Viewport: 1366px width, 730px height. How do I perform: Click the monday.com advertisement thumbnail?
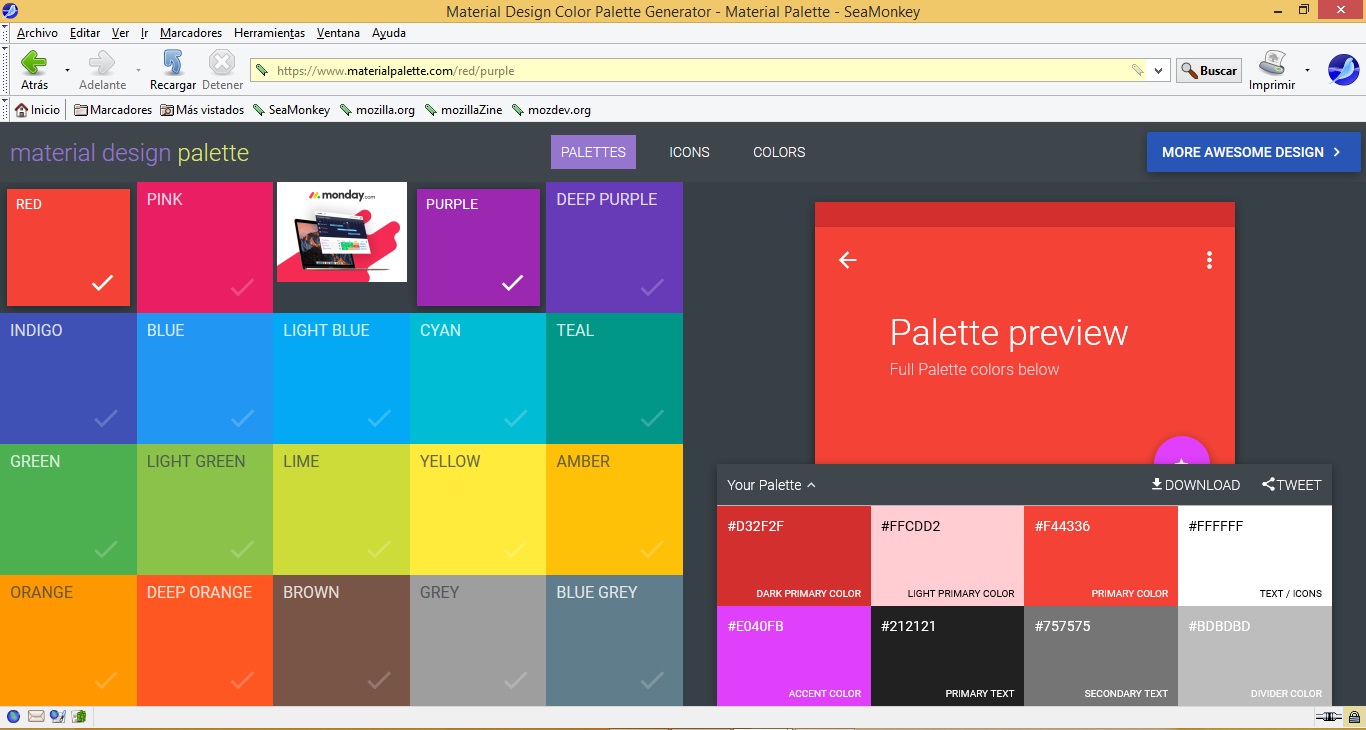click(342, 232)
